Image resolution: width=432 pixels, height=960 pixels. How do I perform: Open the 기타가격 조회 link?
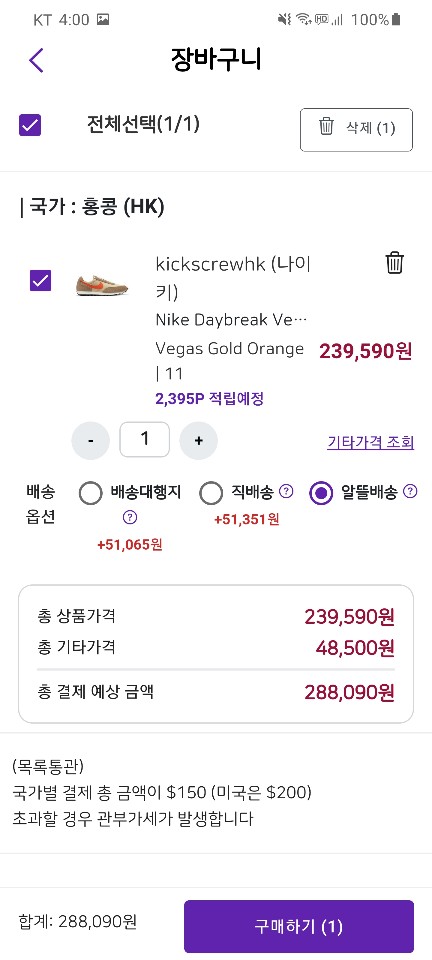tap(371, 442)
